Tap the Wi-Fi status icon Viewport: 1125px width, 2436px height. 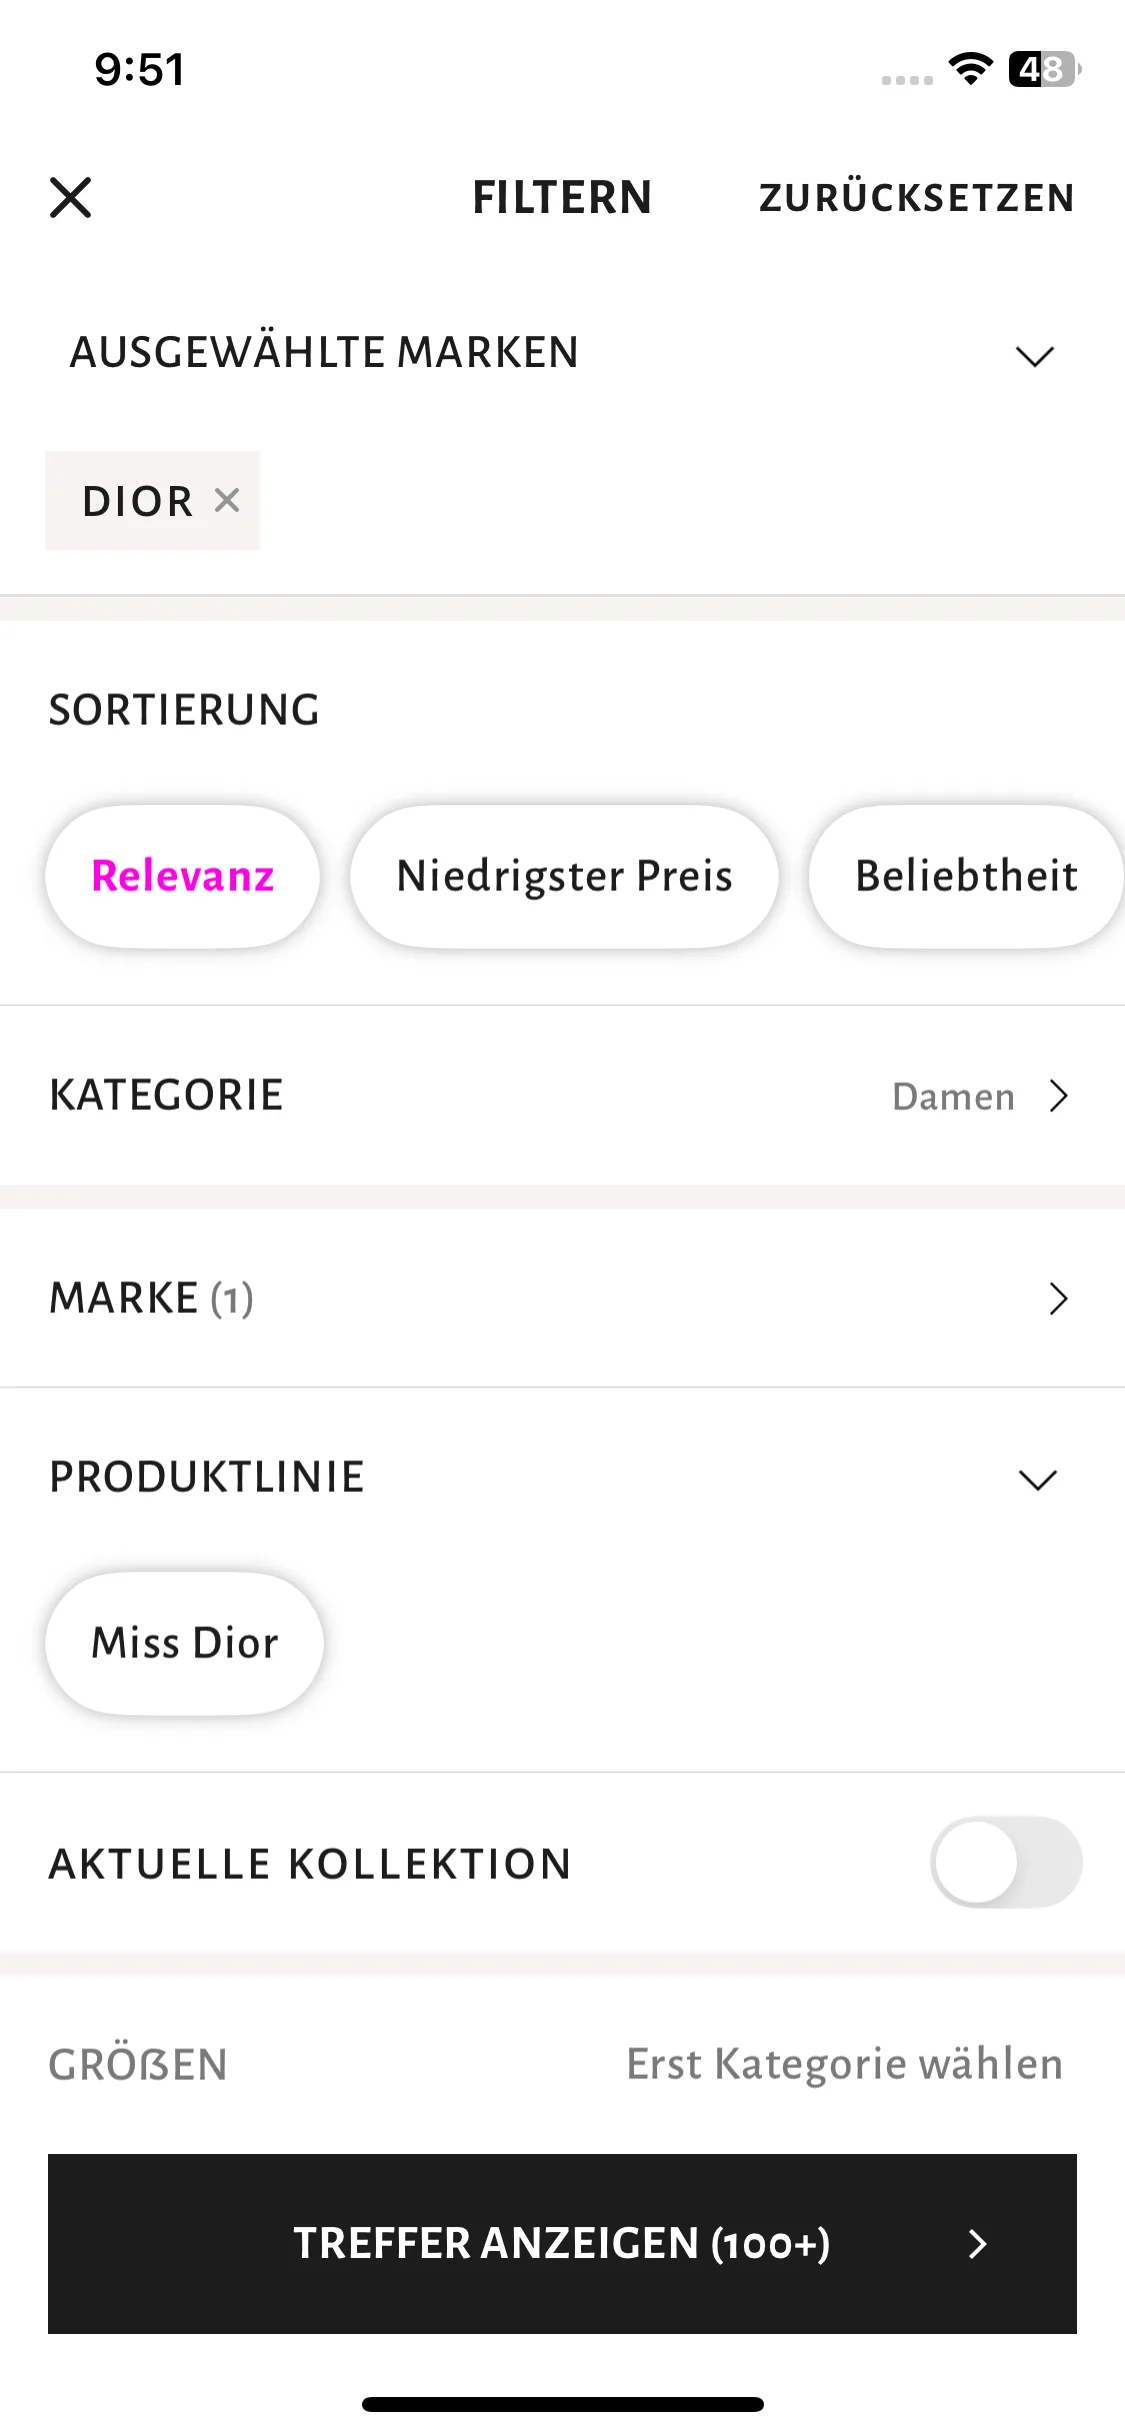point(970,69)
